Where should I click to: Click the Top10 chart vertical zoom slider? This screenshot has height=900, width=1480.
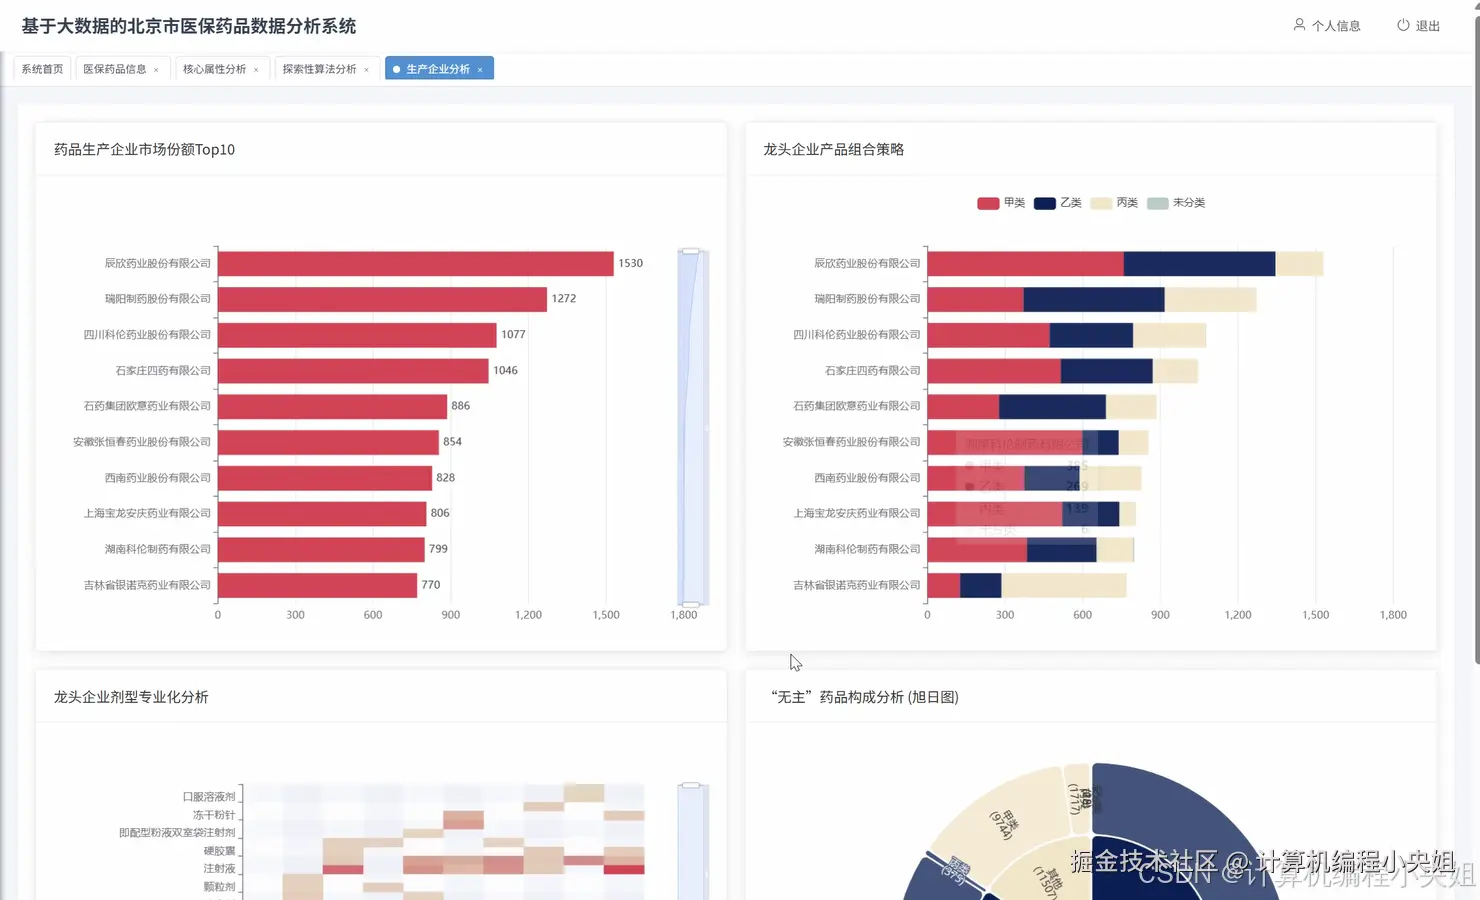tap(692, 427)
